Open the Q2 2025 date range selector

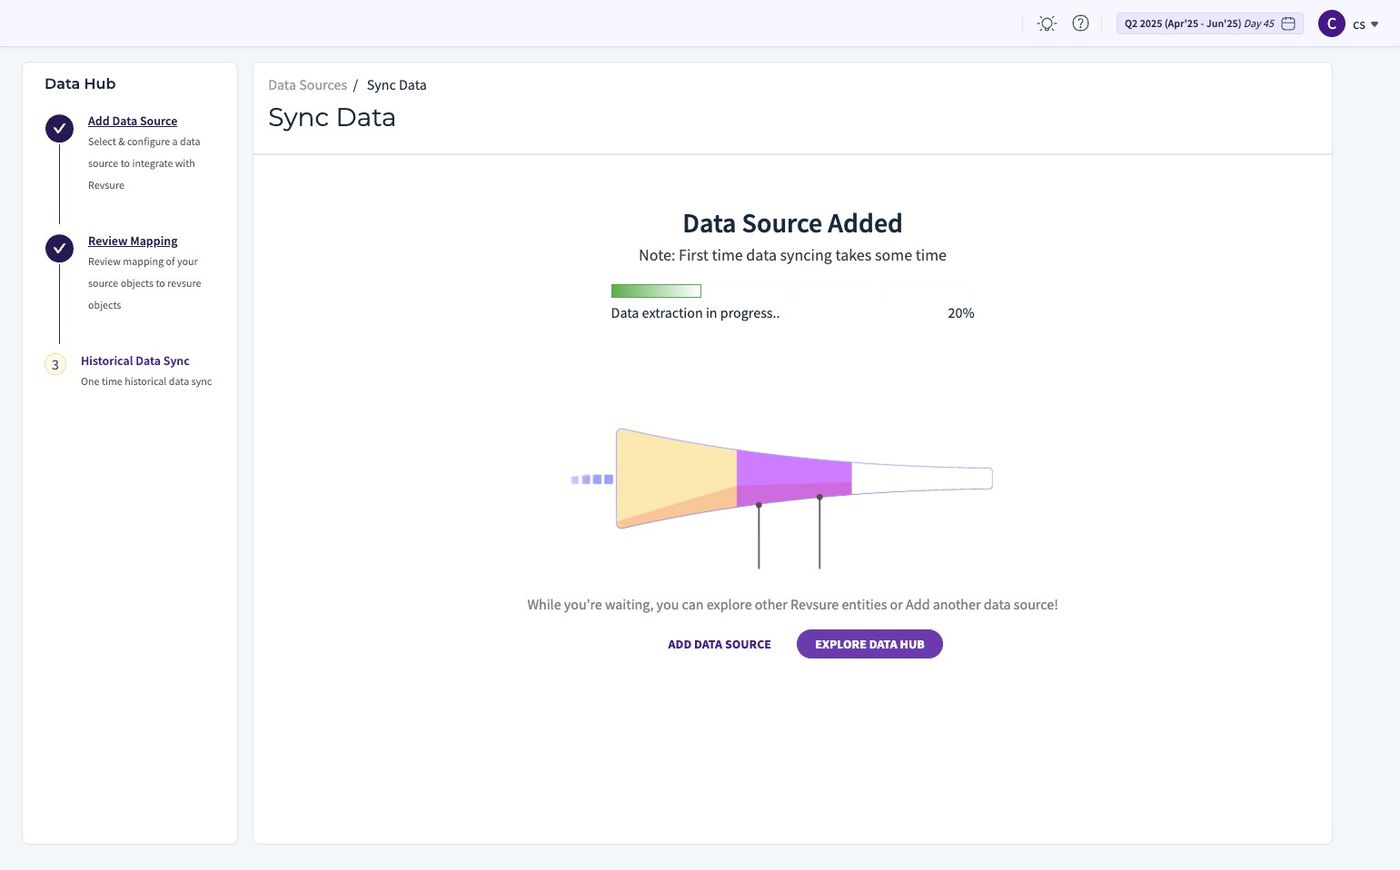pos(1209,23)
